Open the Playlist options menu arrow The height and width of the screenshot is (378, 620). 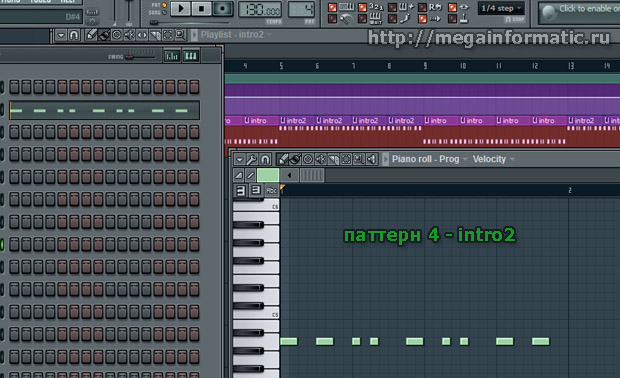tap(61, 35)
